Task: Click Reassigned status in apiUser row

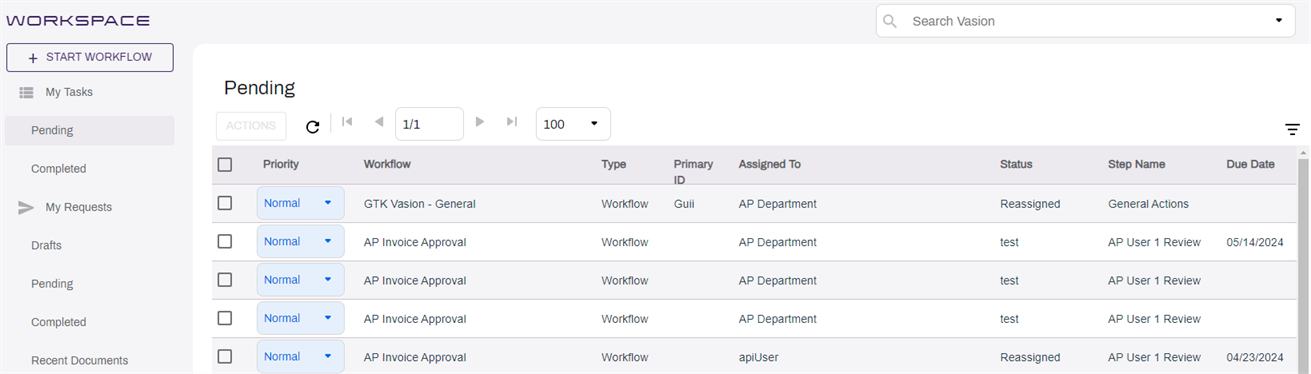Action: click(x=1030, y=357)
